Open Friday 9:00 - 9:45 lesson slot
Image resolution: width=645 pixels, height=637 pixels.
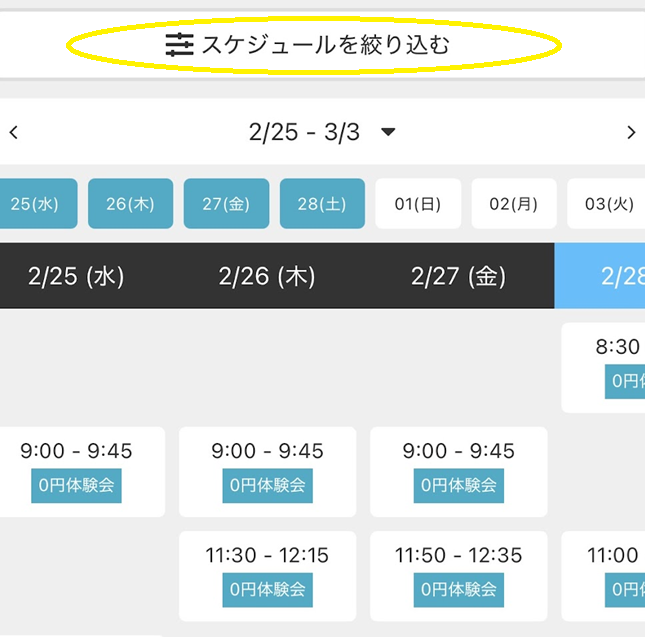(x=458, y=452)
